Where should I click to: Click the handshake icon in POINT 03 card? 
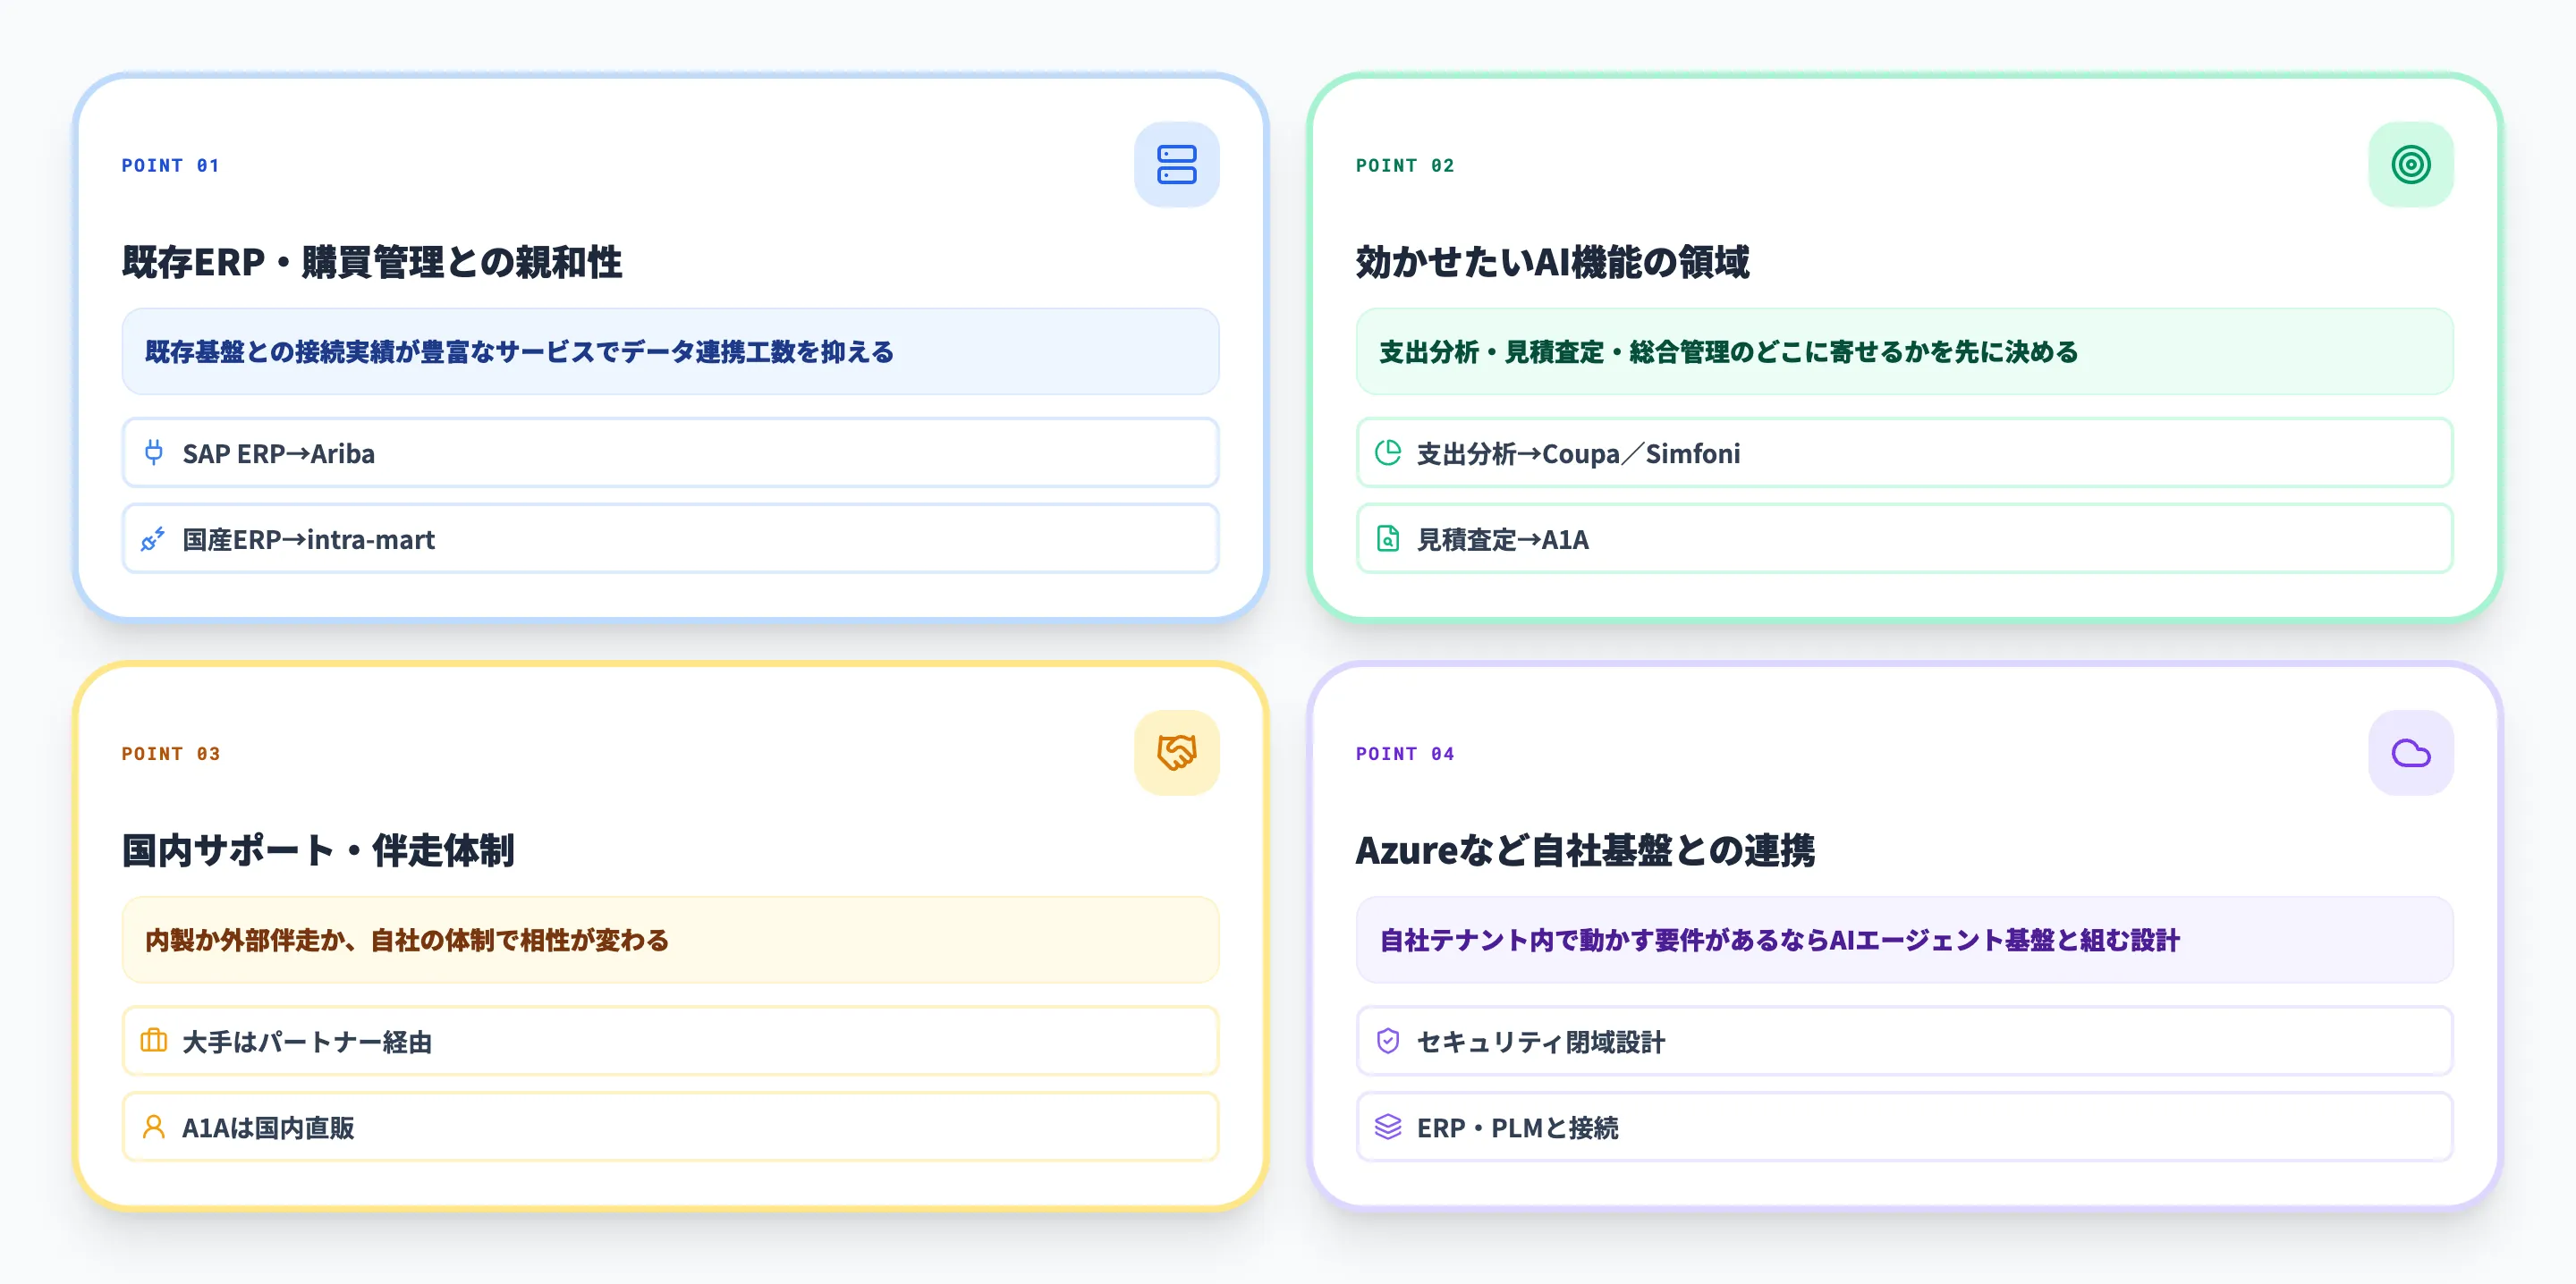(x=1176, y=753)
